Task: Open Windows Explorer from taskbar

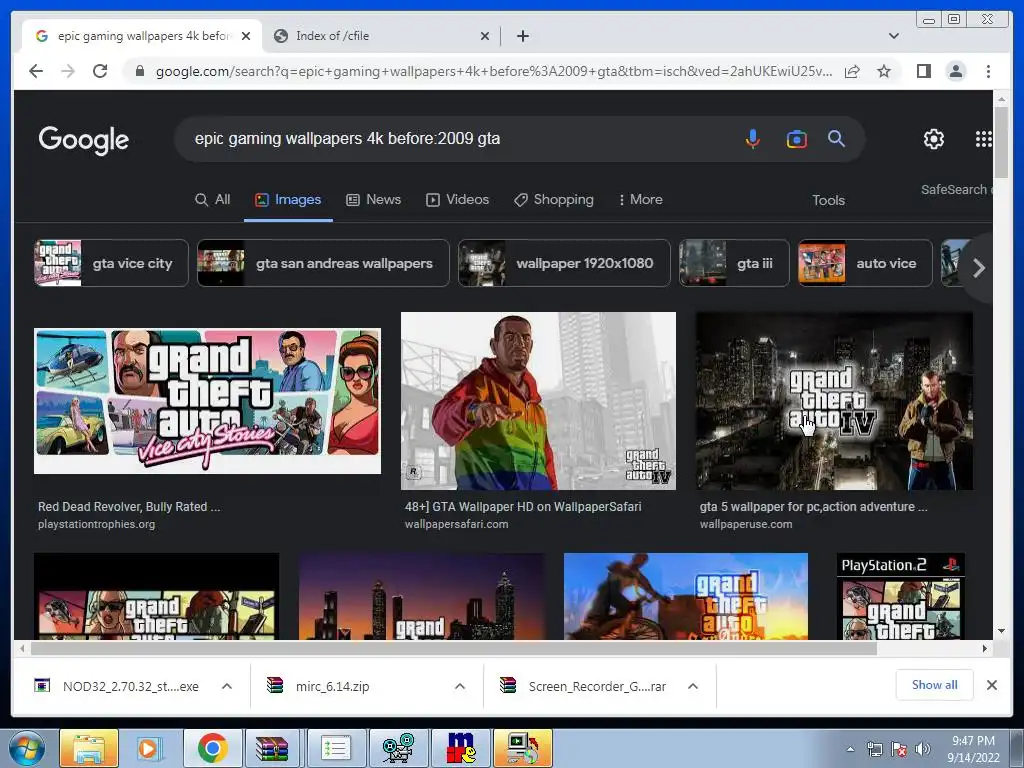Action: tap(89, 748)
